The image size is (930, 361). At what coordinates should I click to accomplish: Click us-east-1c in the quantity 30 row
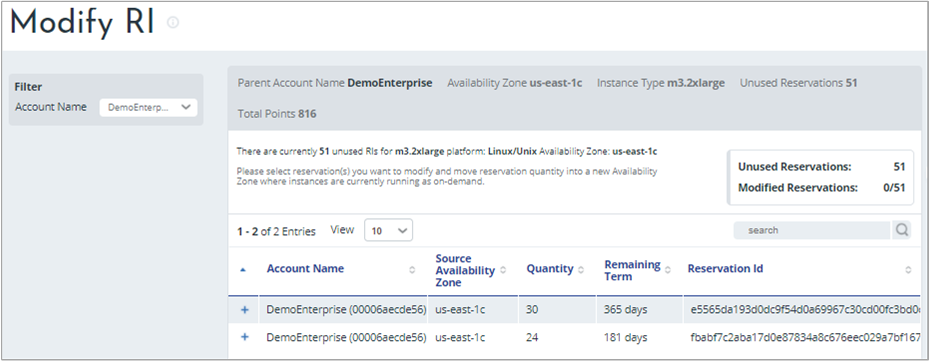[460, 309]
